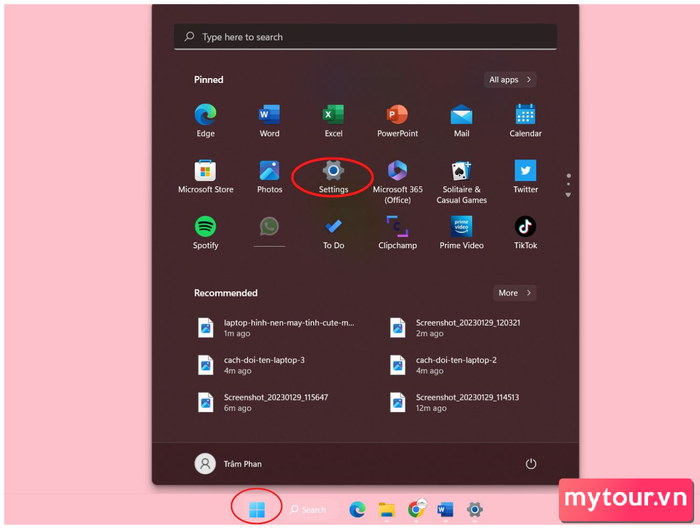The width and height of the screenshot is (700, 531).
Task: Launch Spotify
Action: (x=205, y=232)
